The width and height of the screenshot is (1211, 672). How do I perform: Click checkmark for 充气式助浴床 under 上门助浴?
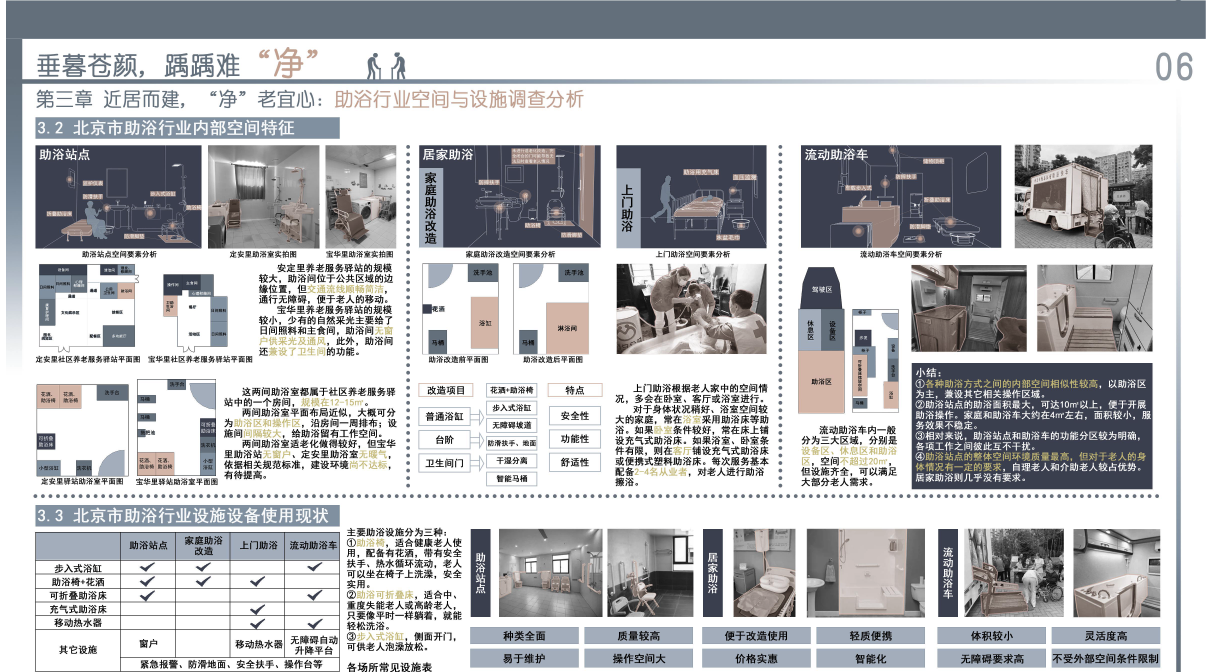258,609
